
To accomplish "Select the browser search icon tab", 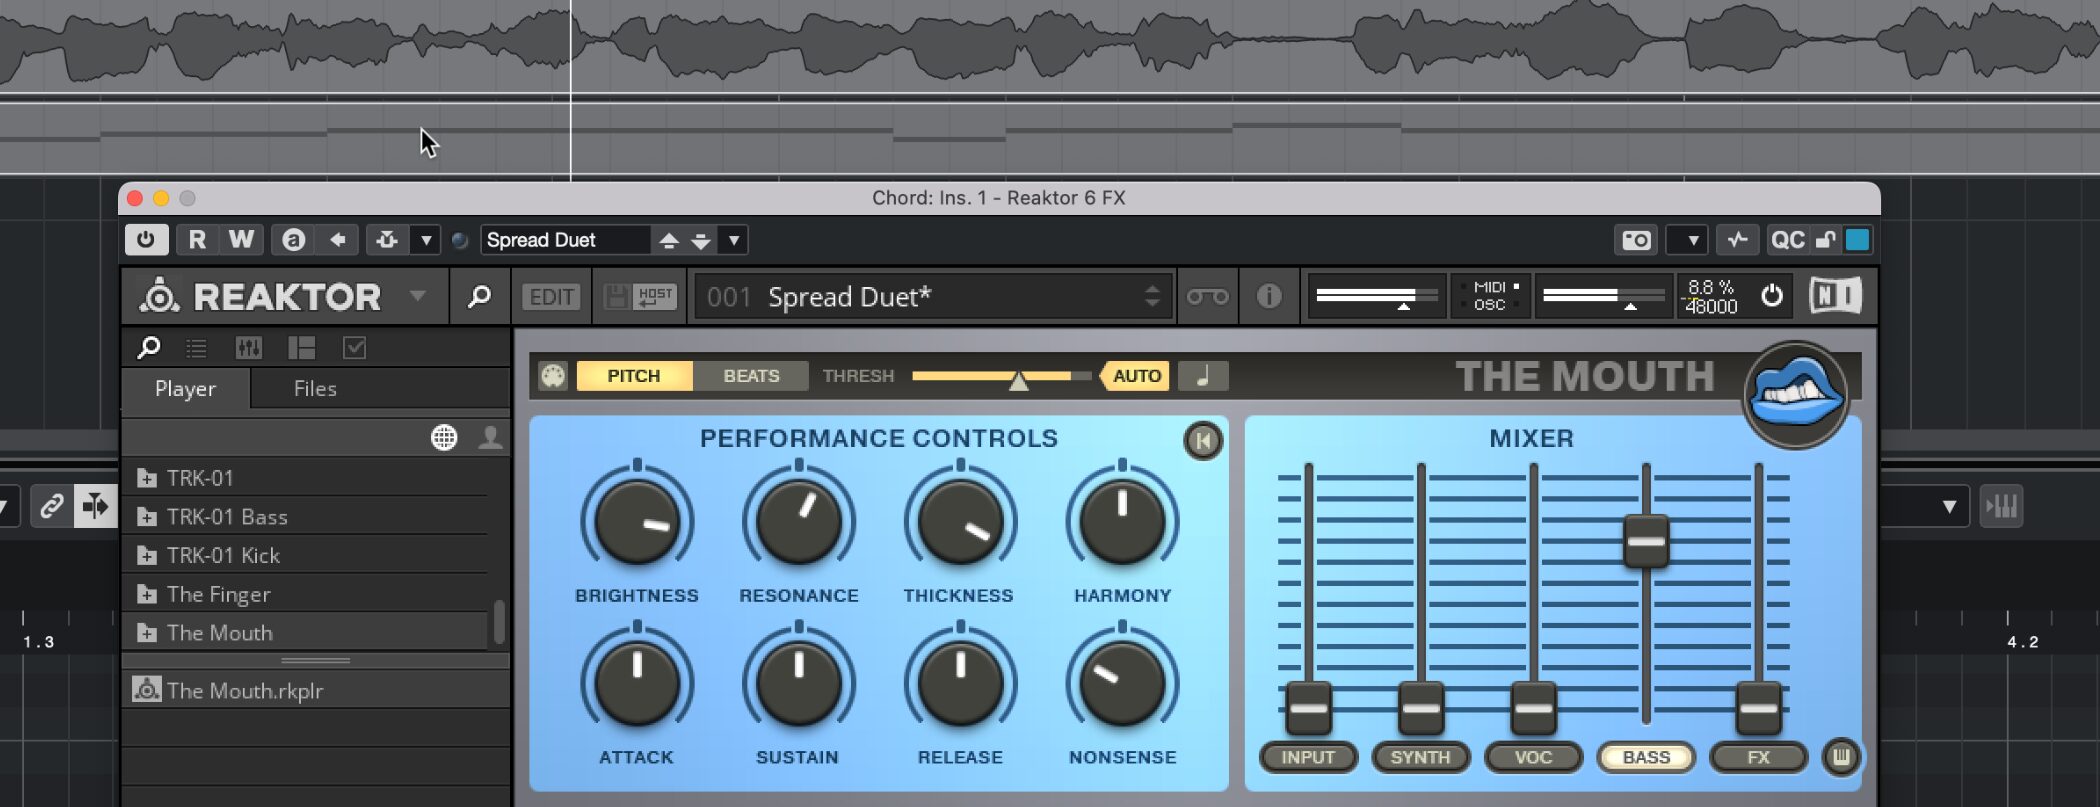I will pyautogui.click(x=149, y=348).
